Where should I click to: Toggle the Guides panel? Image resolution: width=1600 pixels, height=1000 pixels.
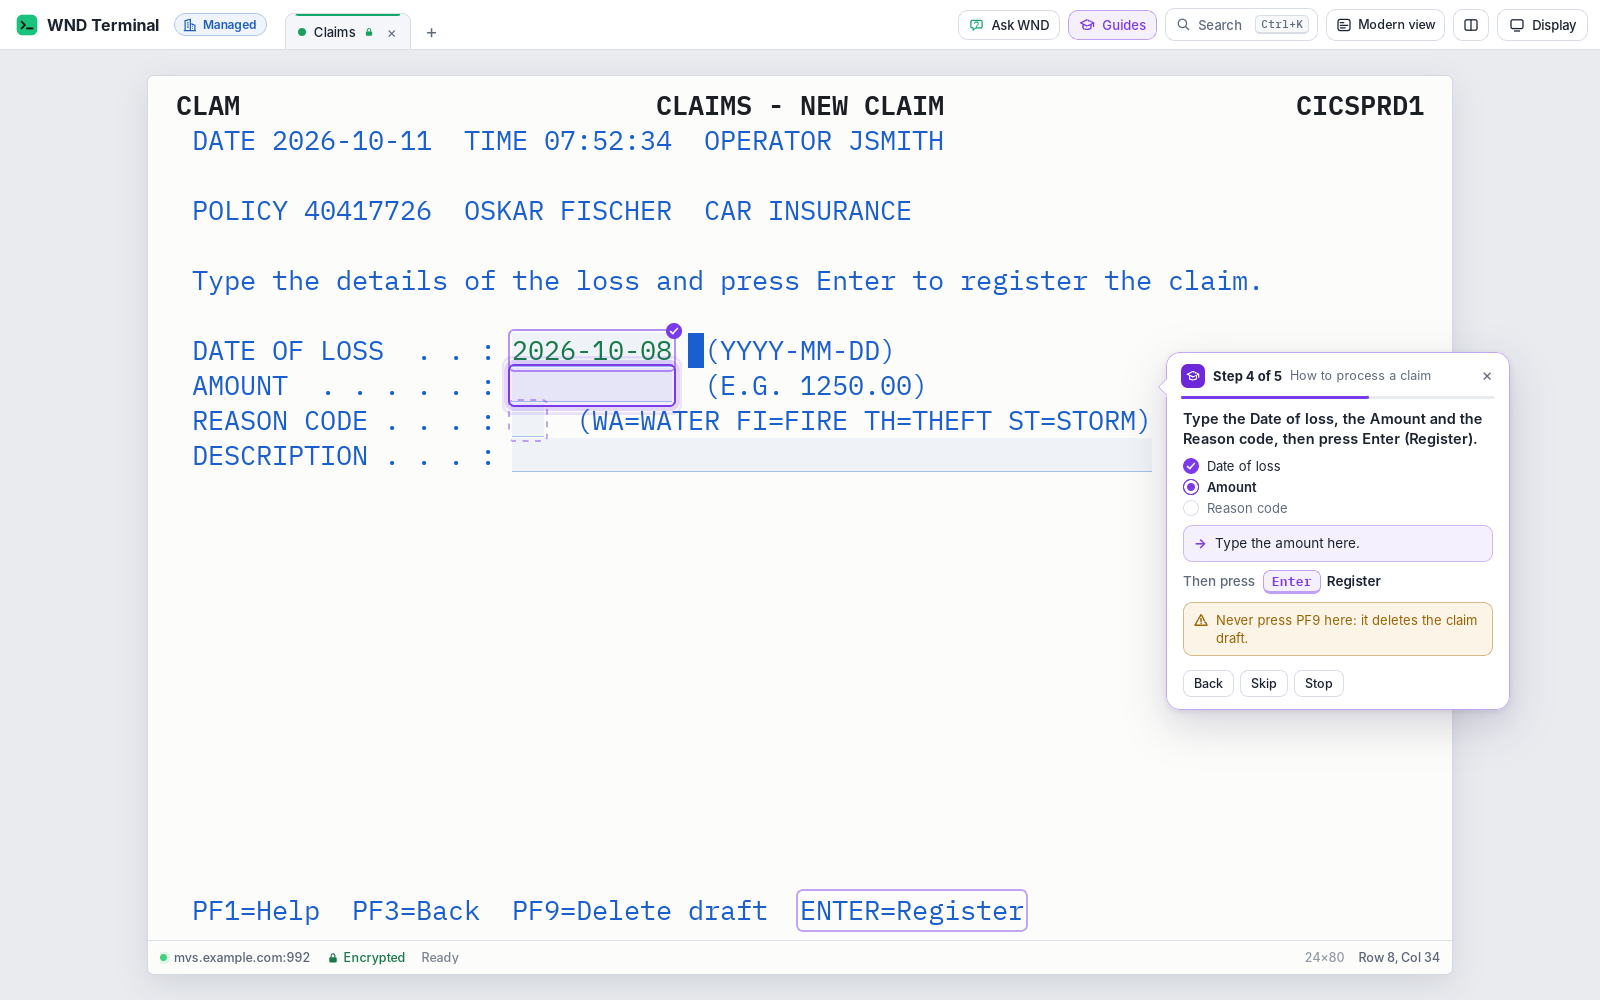[x=1112, y=25]
